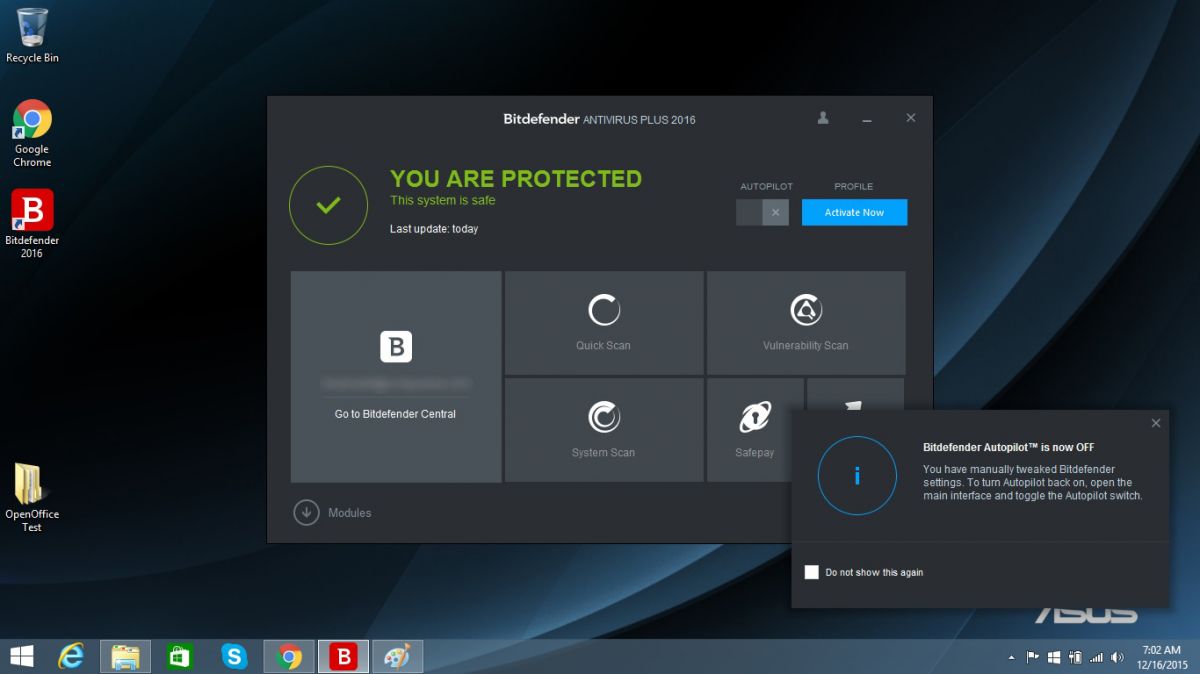The image size is (1200, 674).
Task: Open the Windows Start menu
Action: click(x=20, y=657)
